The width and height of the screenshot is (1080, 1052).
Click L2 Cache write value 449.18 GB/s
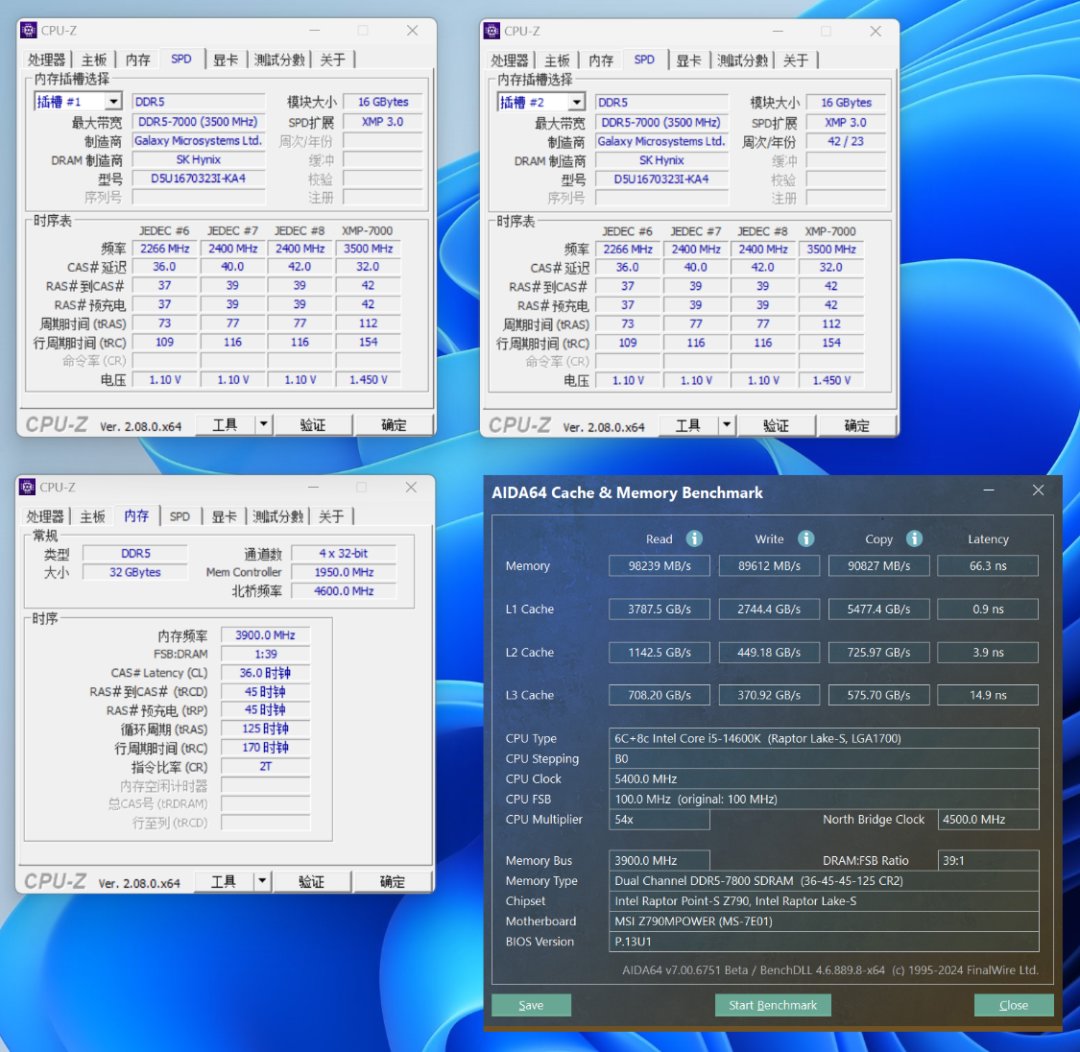click(769, 652)
